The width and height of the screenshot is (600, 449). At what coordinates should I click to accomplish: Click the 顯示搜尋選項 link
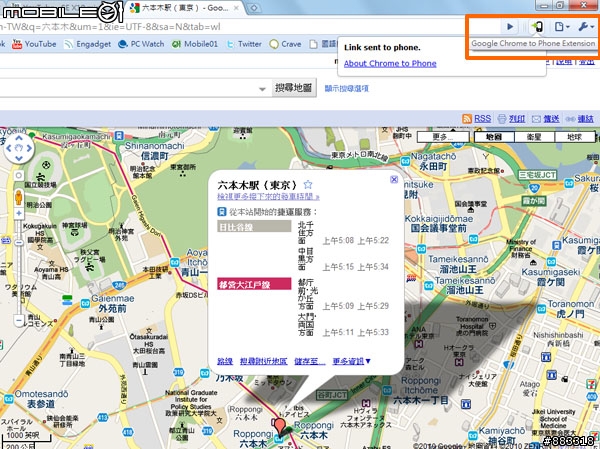347,88
